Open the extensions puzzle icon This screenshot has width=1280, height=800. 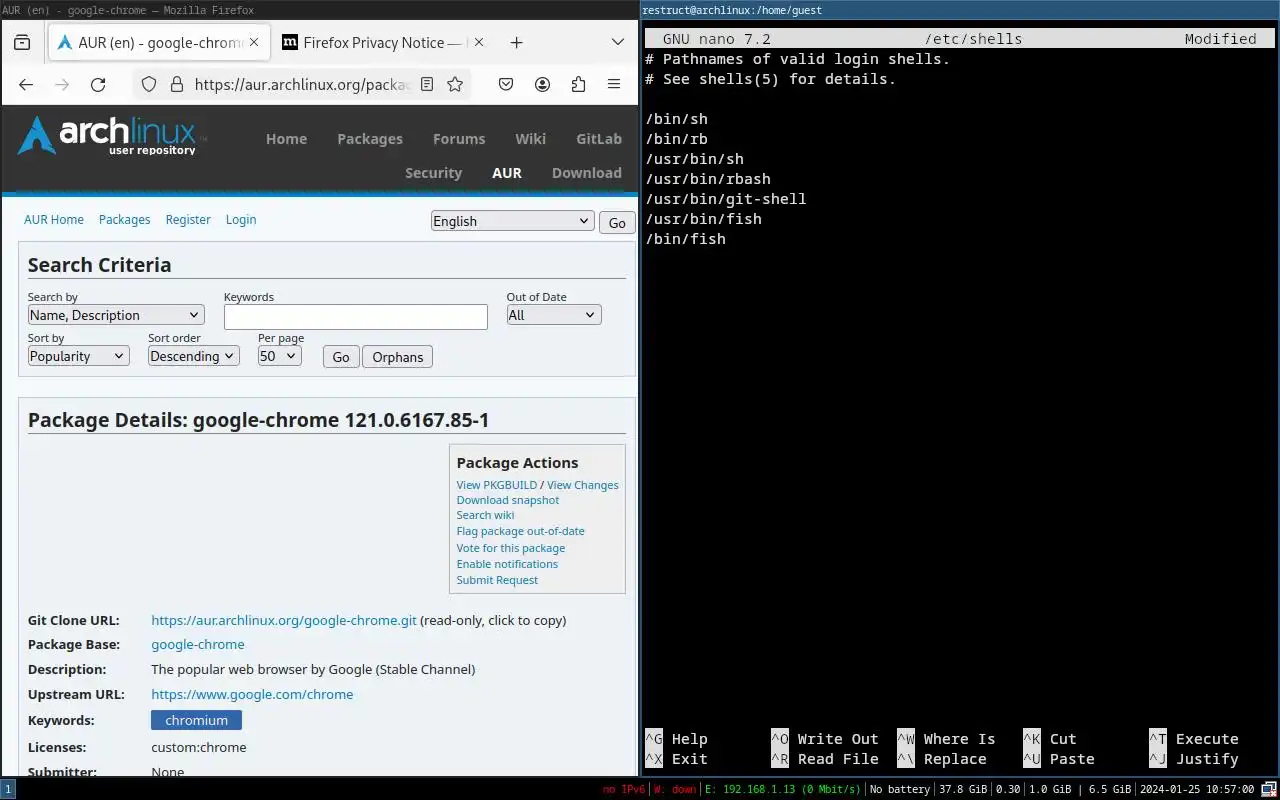tap(578, 85)
